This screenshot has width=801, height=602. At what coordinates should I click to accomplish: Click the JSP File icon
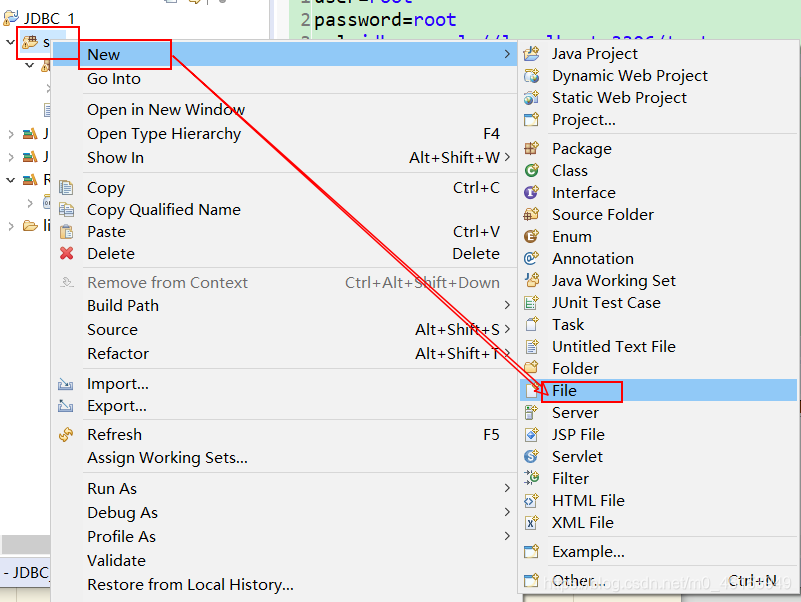pos(531,434)
